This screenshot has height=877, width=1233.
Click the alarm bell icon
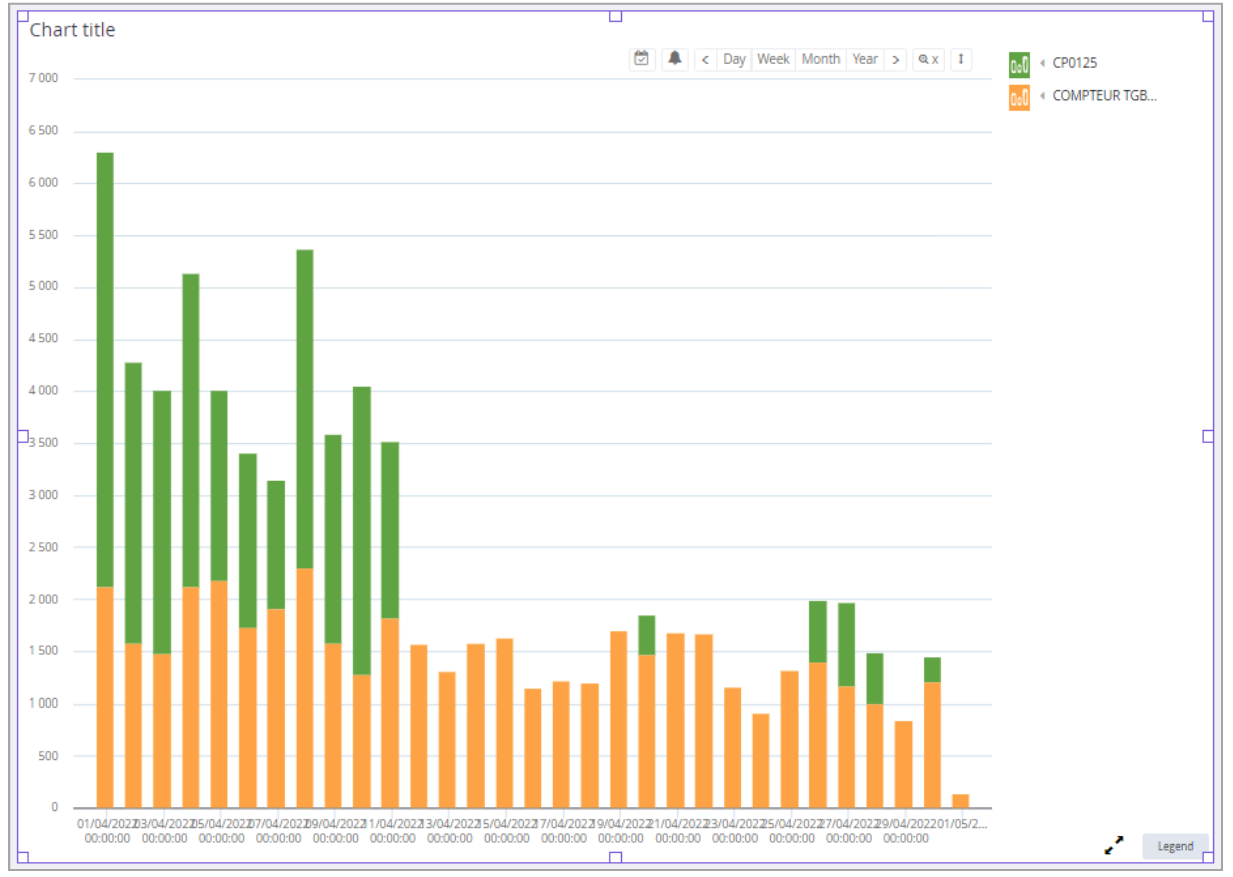coord(675,59)
